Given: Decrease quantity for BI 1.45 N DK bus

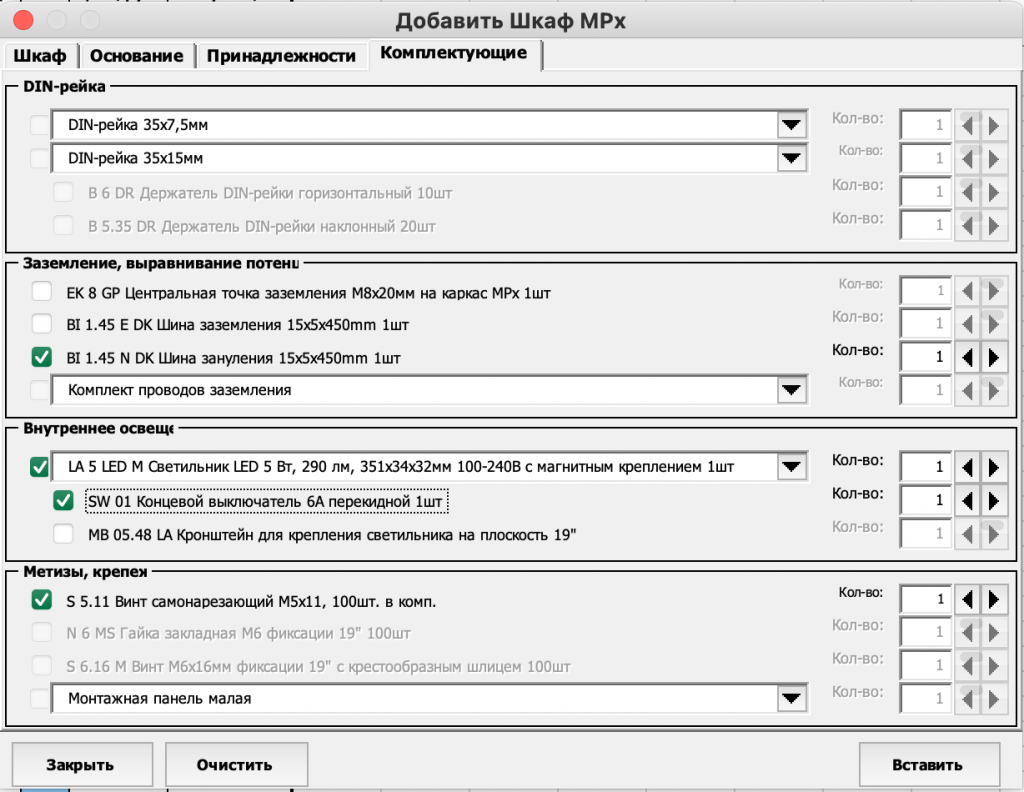Looking at the screenshot, I should tap(968, 356).
